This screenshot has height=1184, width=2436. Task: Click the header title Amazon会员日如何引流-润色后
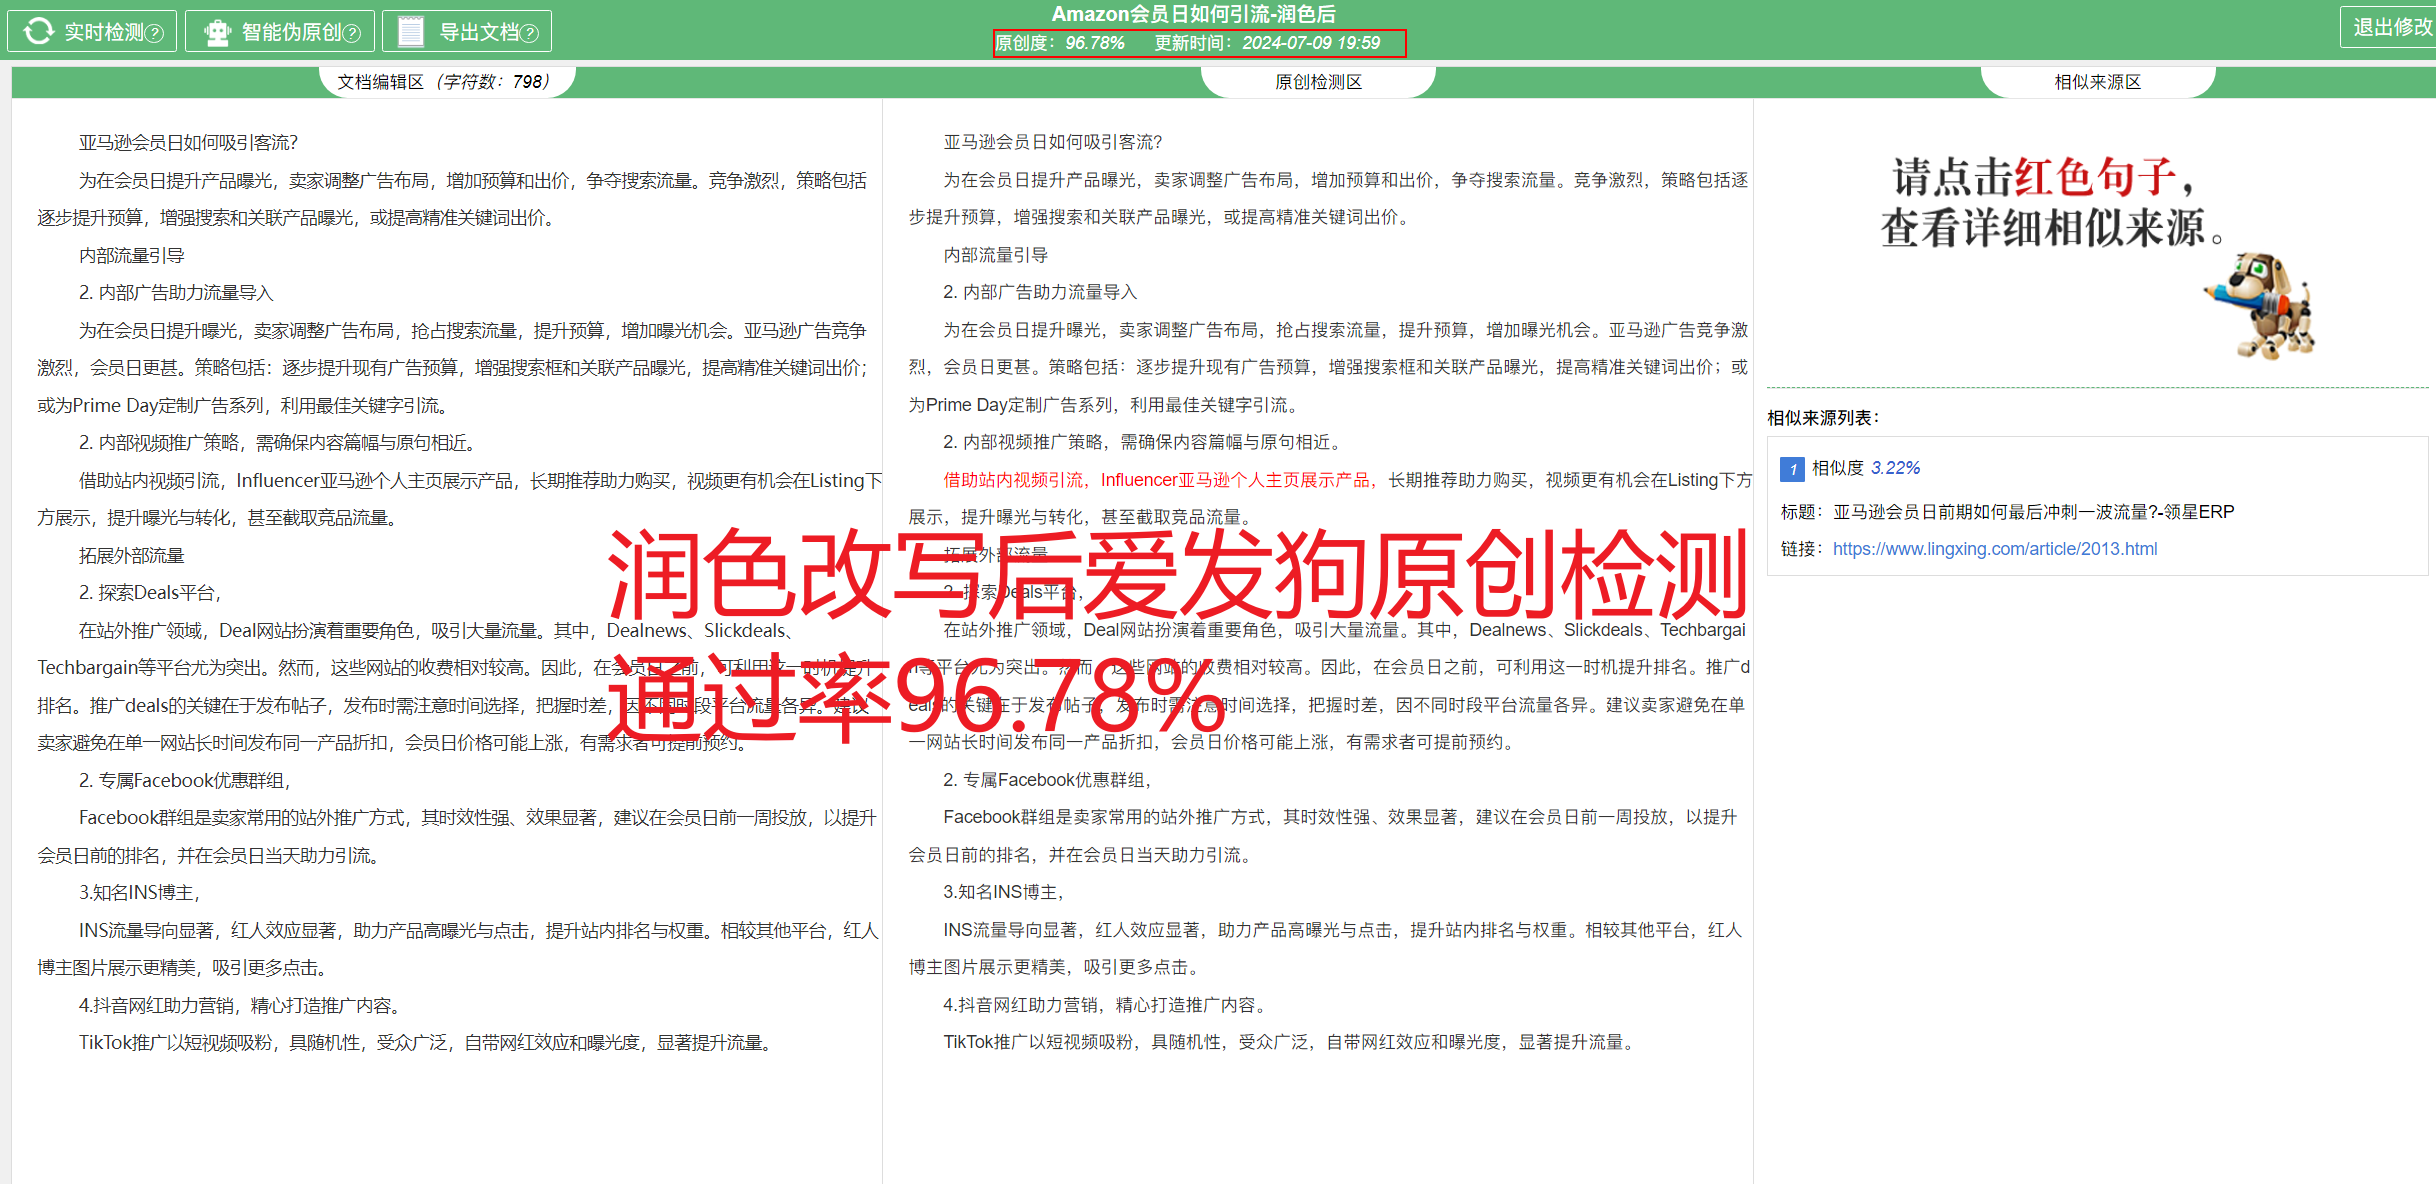[1193, 14]
